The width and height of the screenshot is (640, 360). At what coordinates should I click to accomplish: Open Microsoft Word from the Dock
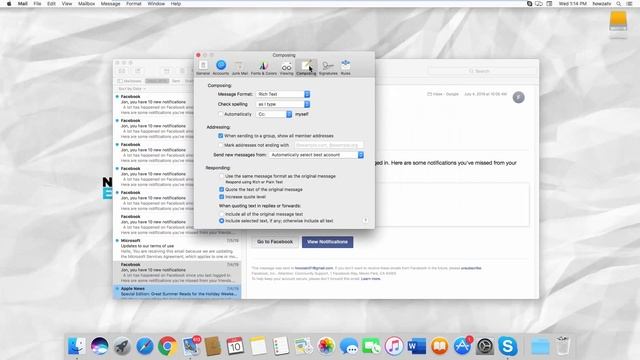pyautogui.click(x=416, y=346)
